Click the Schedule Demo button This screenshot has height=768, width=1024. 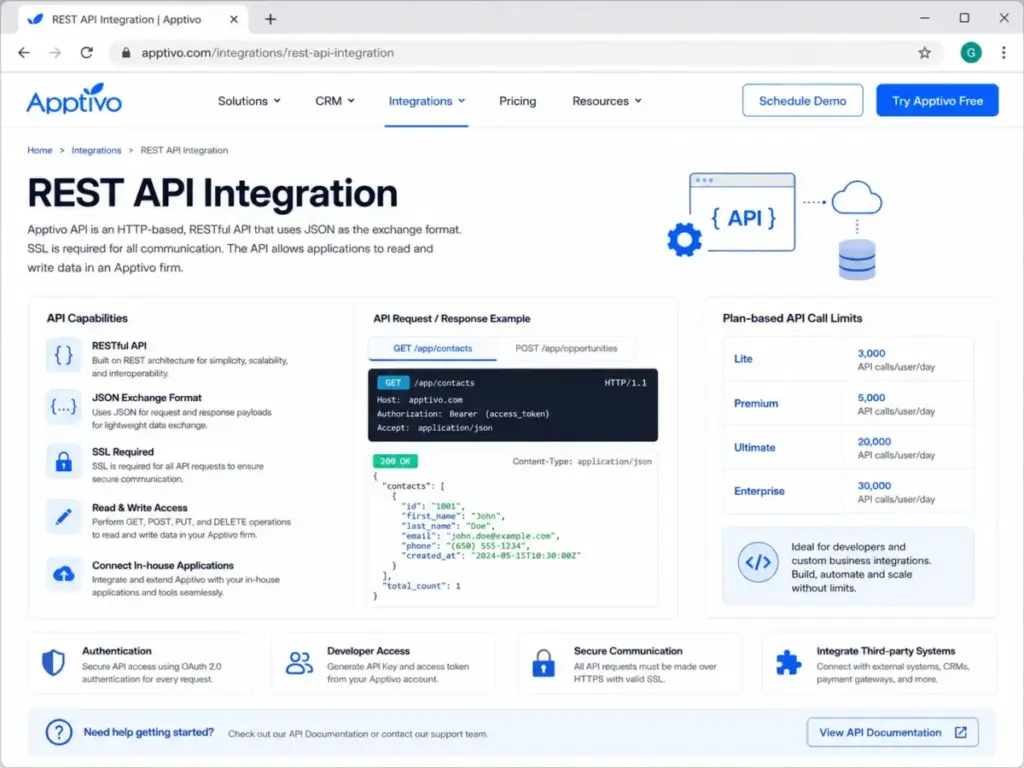(x=802, y=101)
